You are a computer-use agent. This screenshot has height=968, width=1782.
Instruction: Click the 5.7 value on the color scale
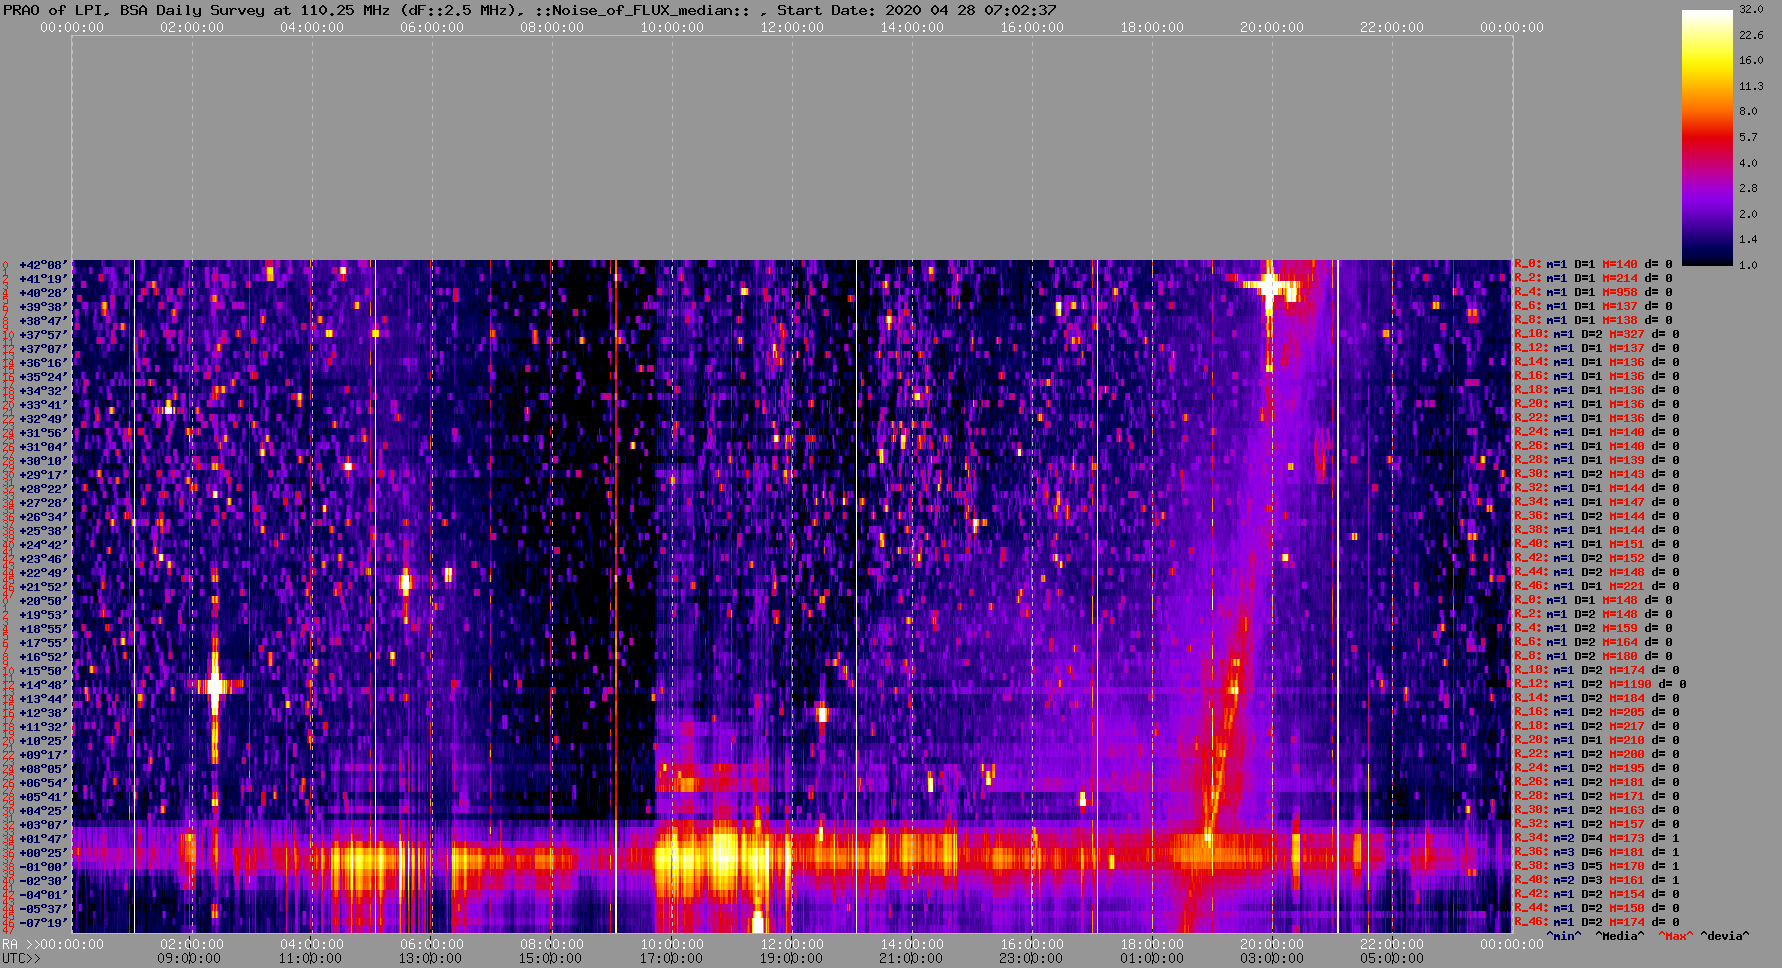coord(1748,137)
